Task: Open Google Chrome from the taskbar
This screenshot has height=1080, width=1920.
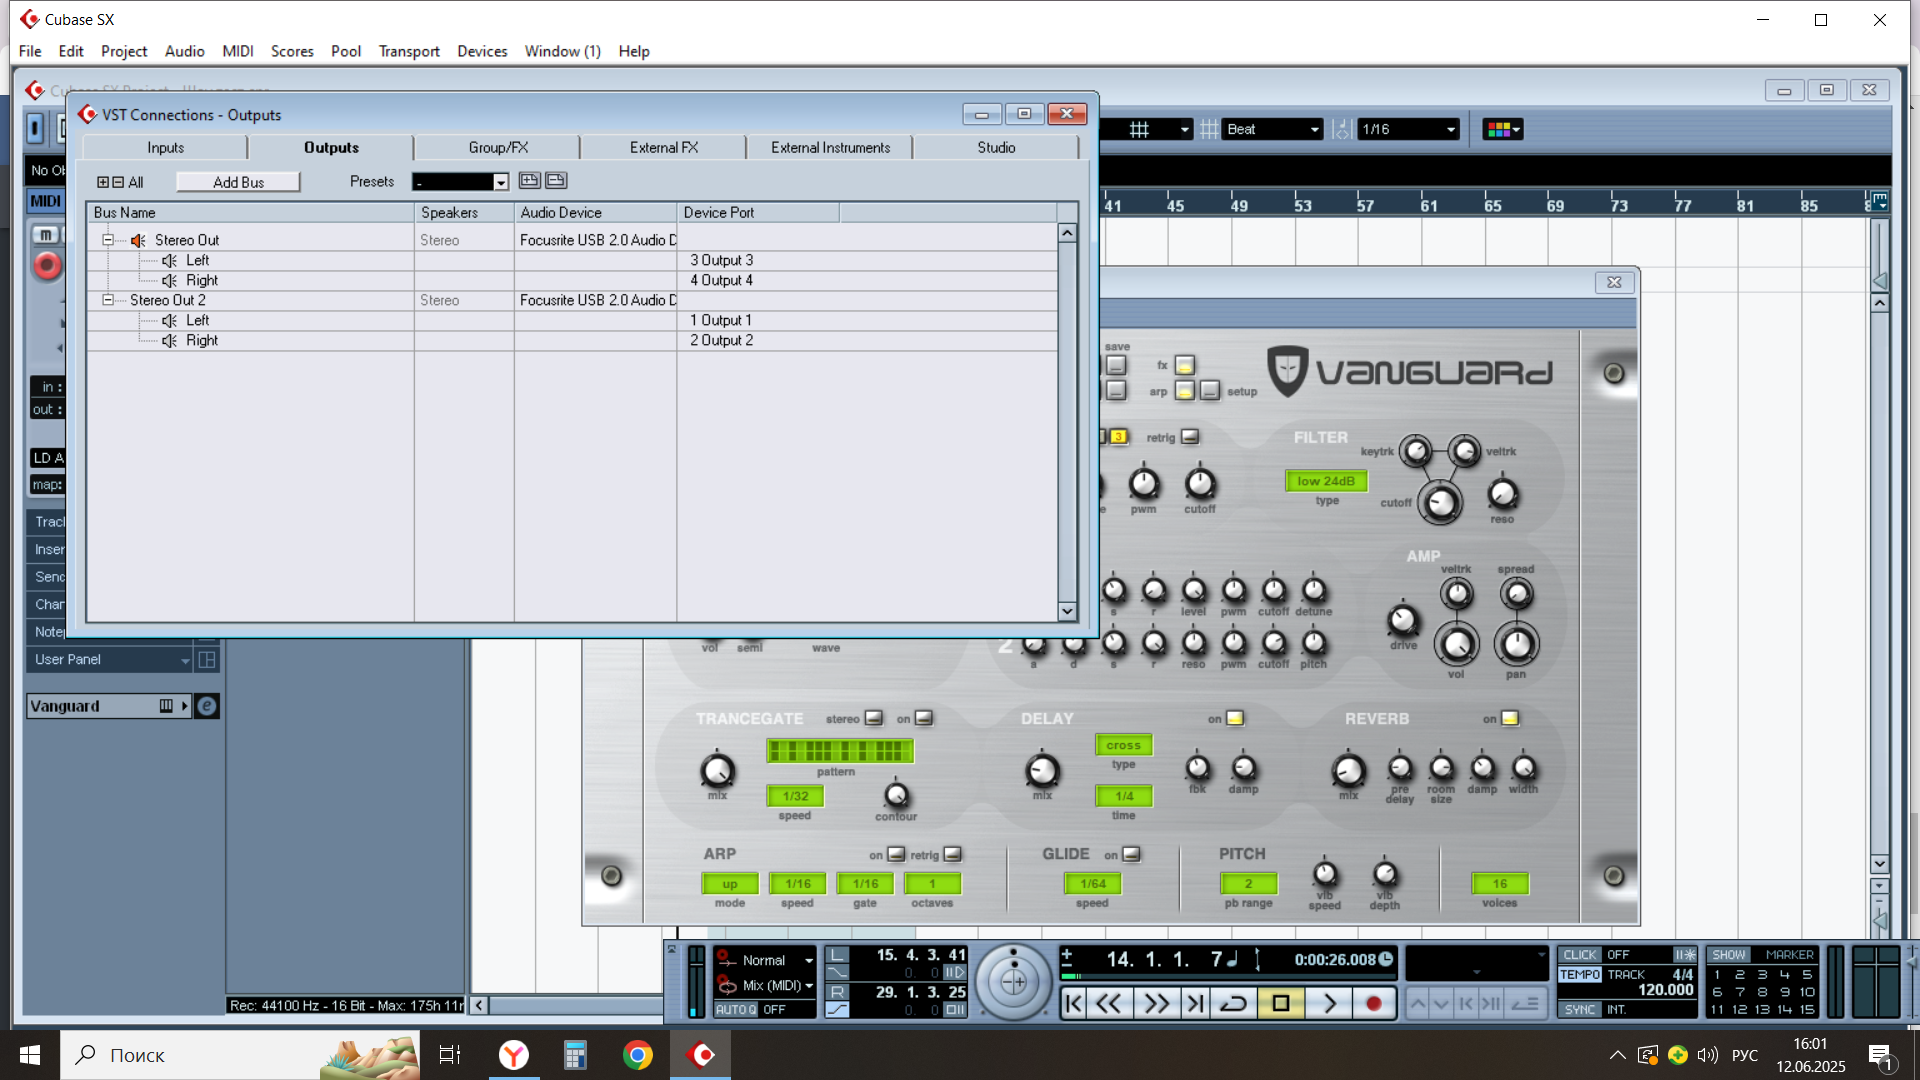Action: [638, 1055]
